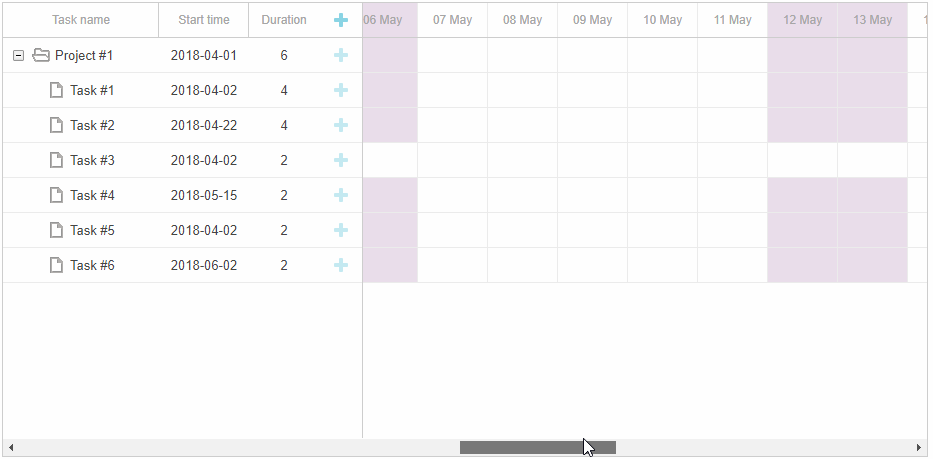This screenshot has height=459, width=933.
Task: Click the plus icon for Task #1
Action: pos(341,90)
